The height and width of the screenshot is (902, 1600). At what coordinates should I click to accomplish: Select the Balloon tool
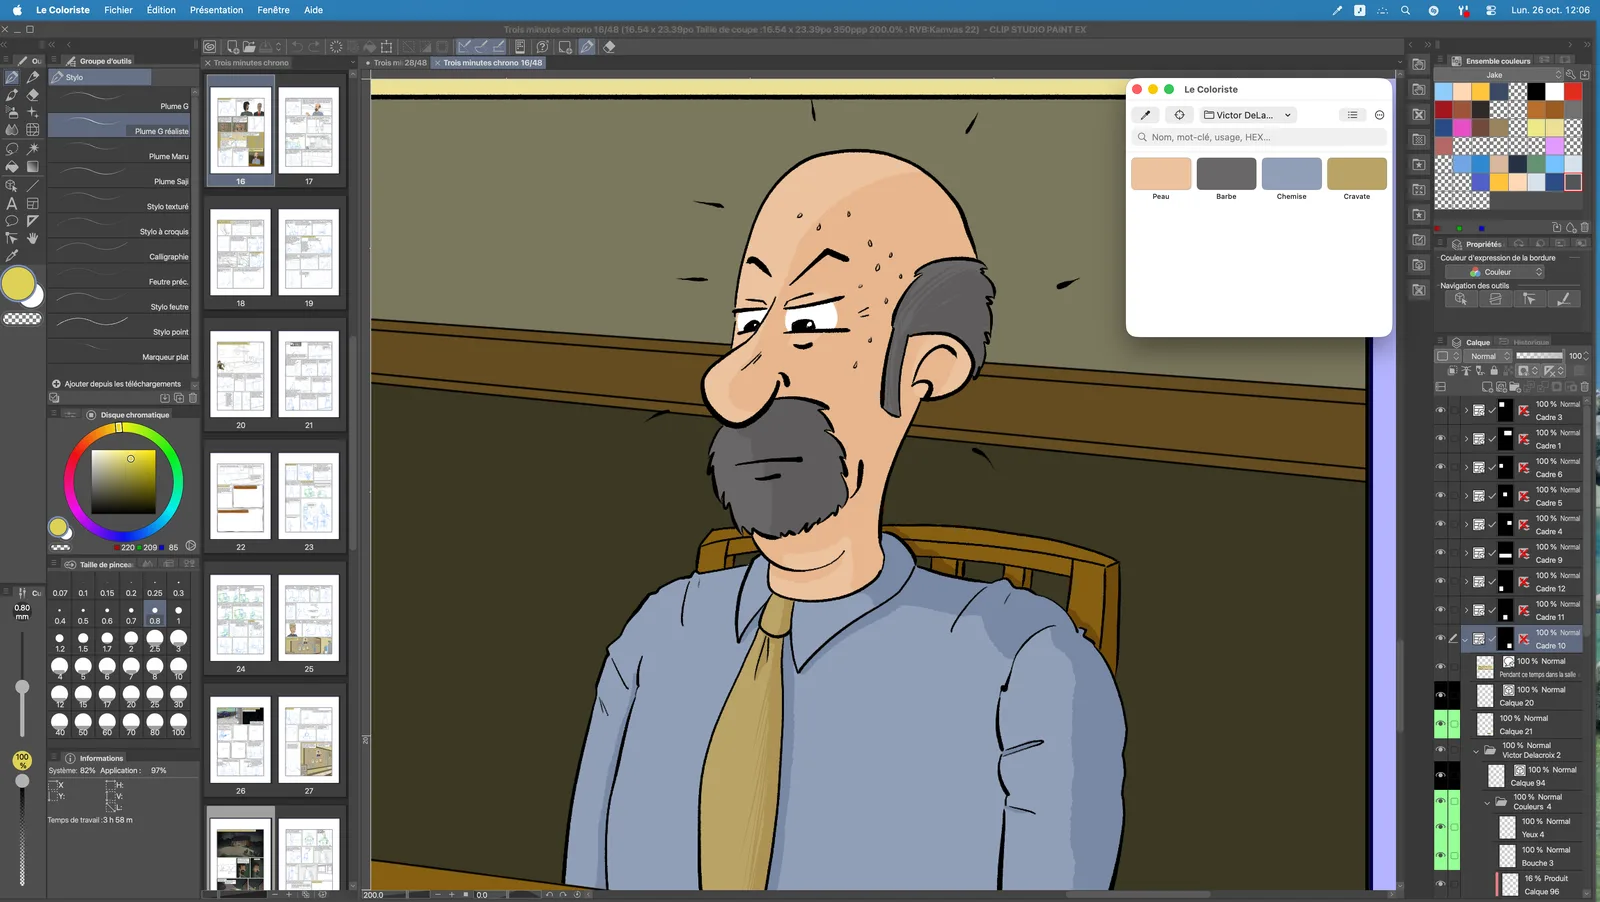12,221
